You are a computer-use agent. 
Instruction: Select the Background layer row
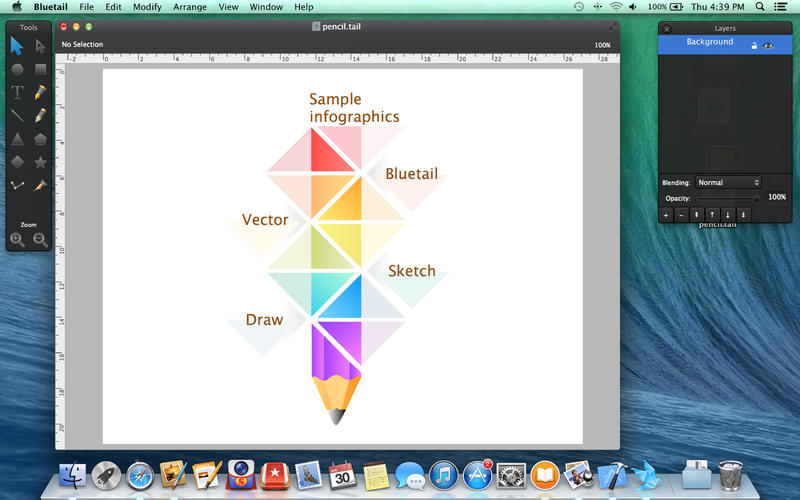click(725, 44)
